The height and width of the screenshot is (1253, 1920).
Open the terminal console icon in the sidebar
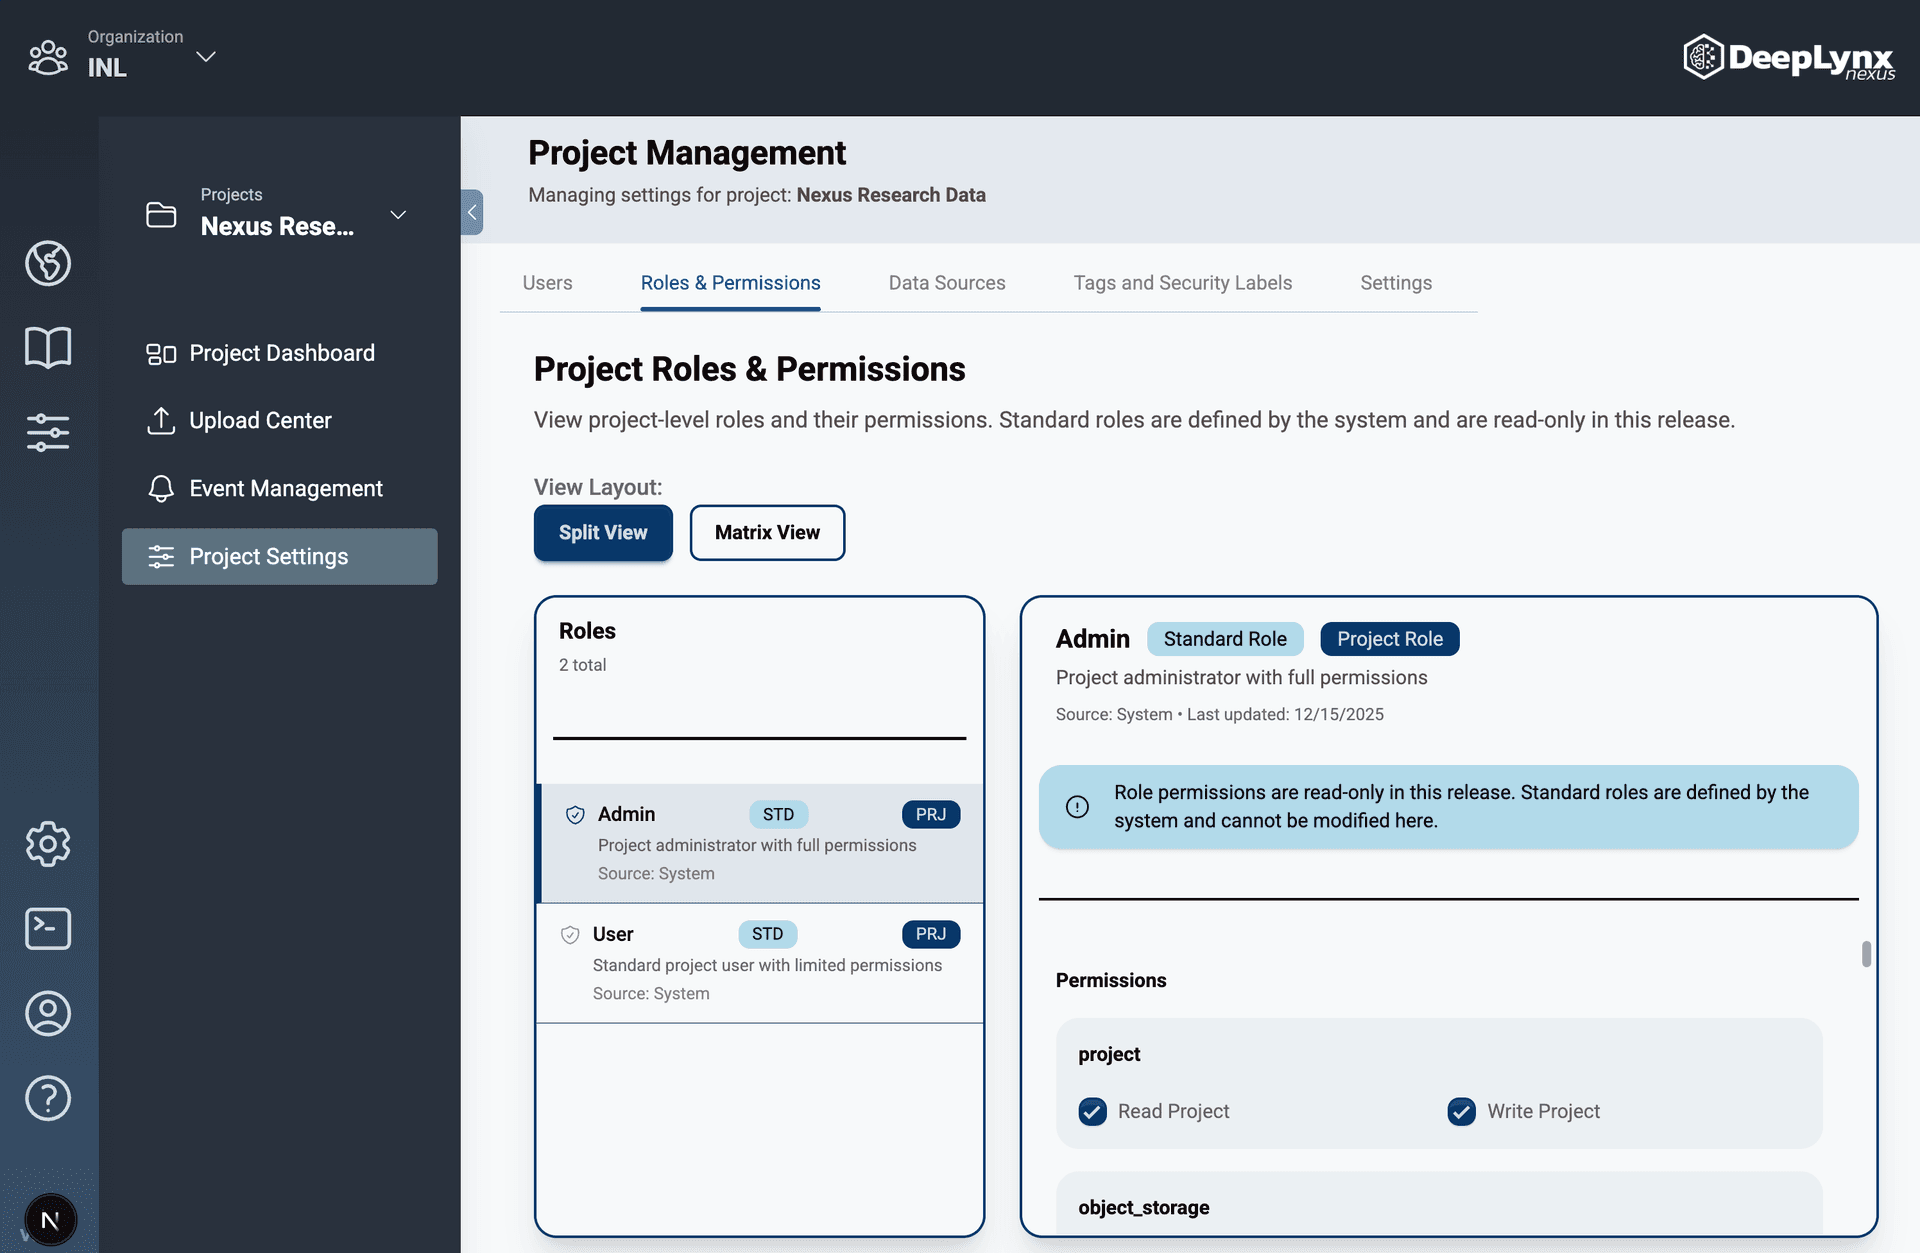coord(48,928)
